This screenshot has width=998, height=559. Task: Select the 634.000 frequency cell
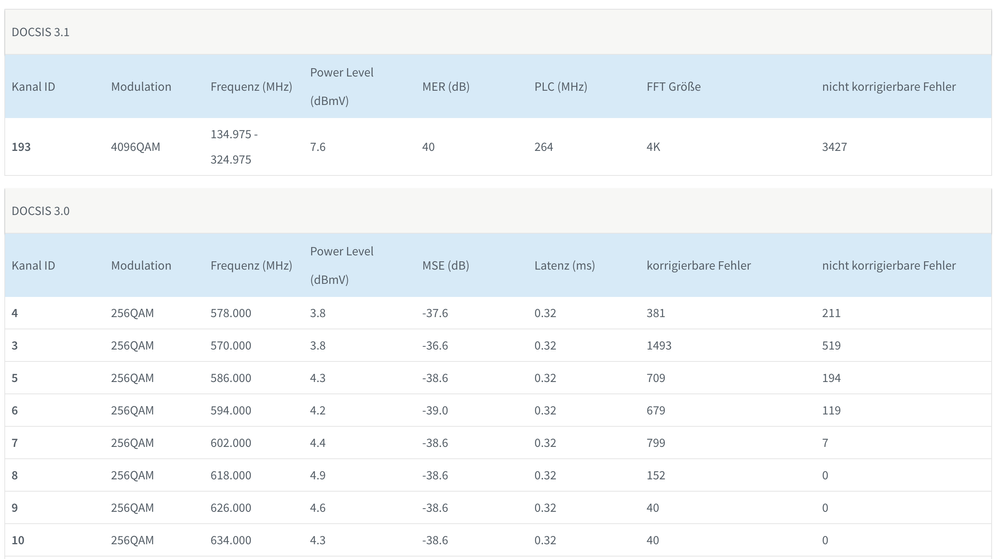[231, 540]
